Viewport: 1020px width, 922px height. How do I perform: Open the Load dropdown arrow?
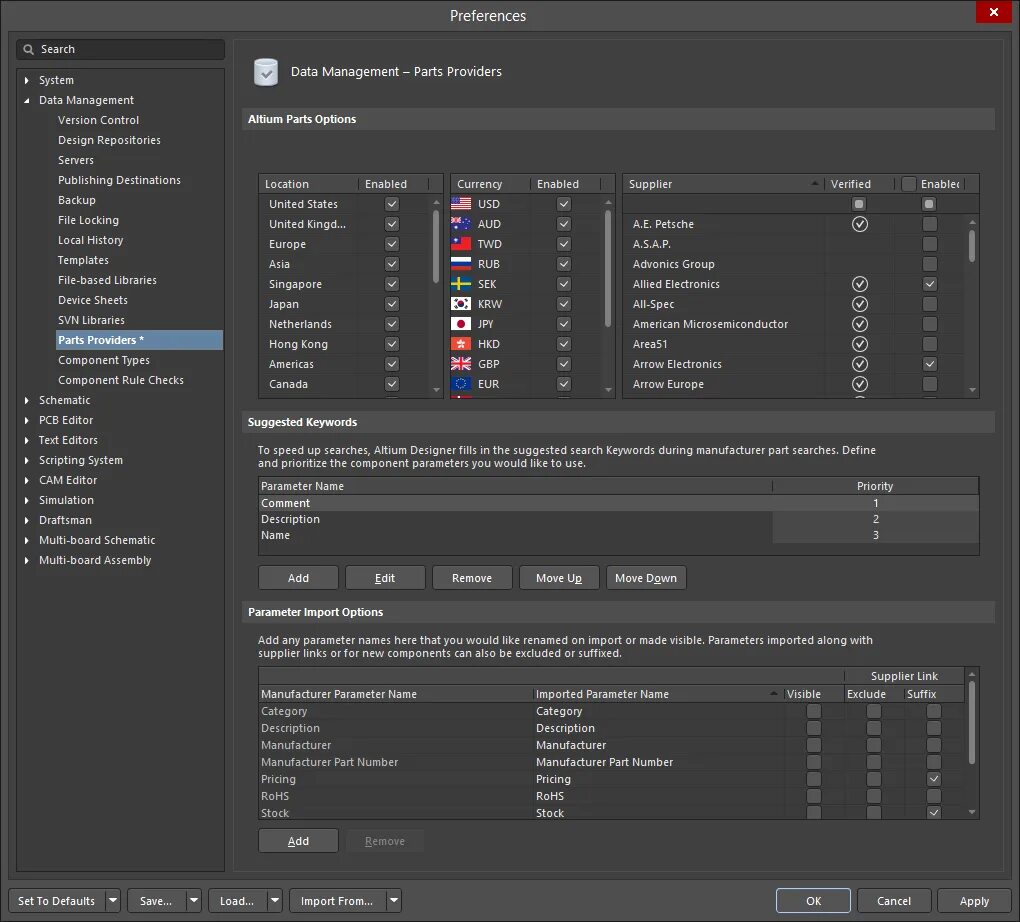click(275, 901)
